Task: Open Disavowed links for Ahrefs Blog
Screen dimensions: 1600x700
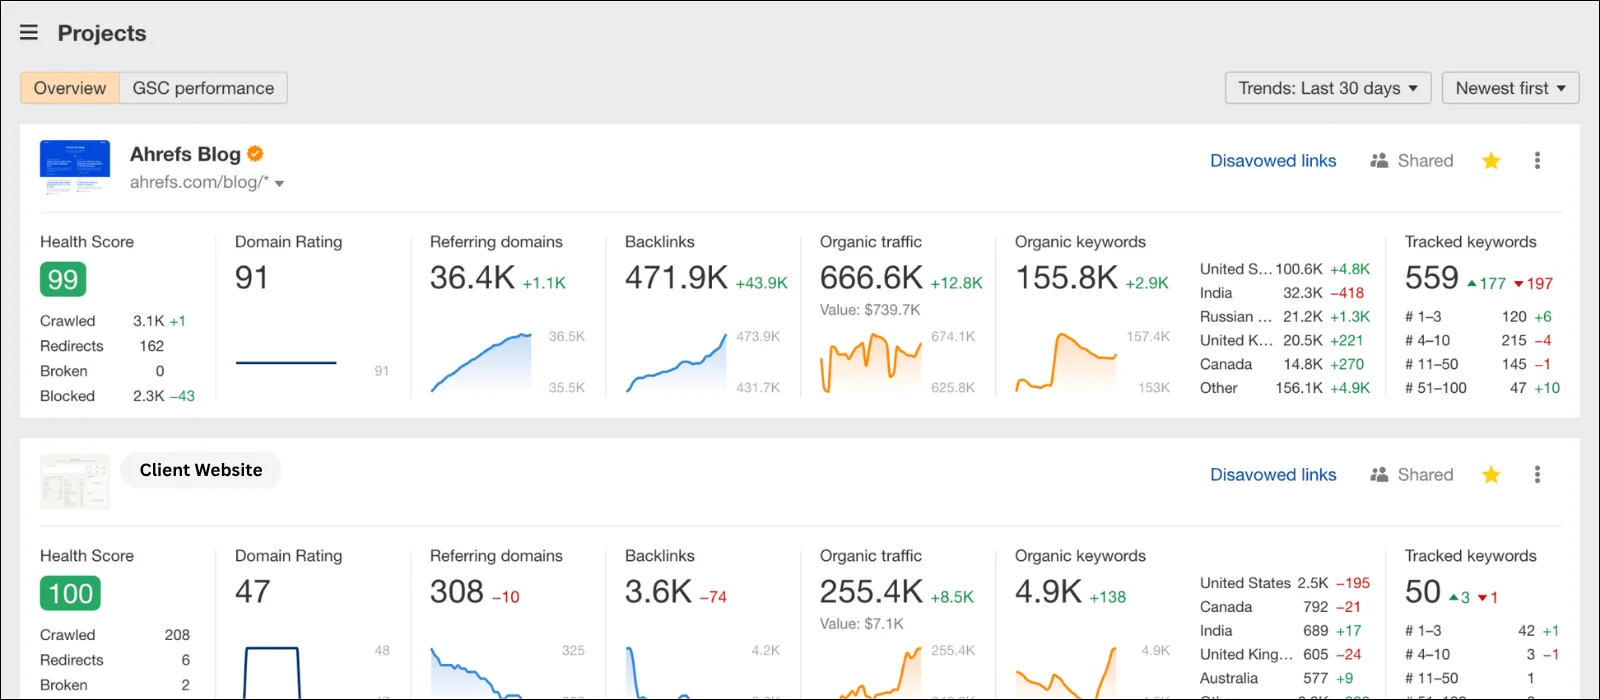Action: tap(1273, 161)
